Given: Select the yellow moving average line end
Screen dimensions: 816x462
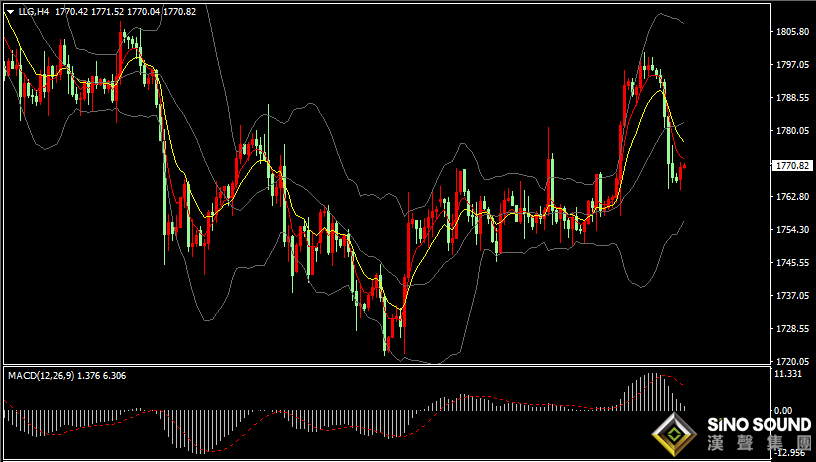Looking at the screenshot, I should (x=682, y=140).
